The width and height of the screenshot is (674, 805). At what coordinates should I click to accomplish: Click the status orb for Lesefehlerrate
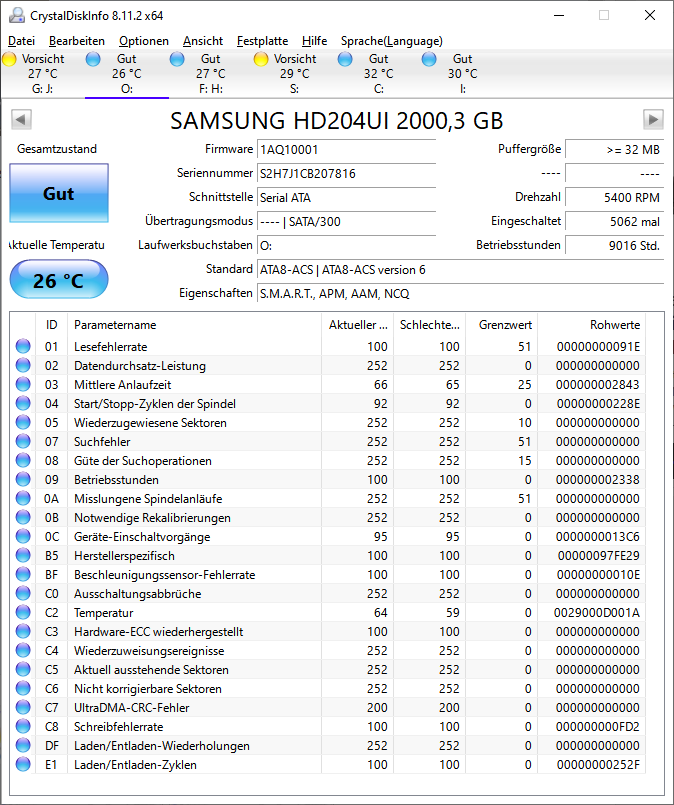[x=23, y=347]
